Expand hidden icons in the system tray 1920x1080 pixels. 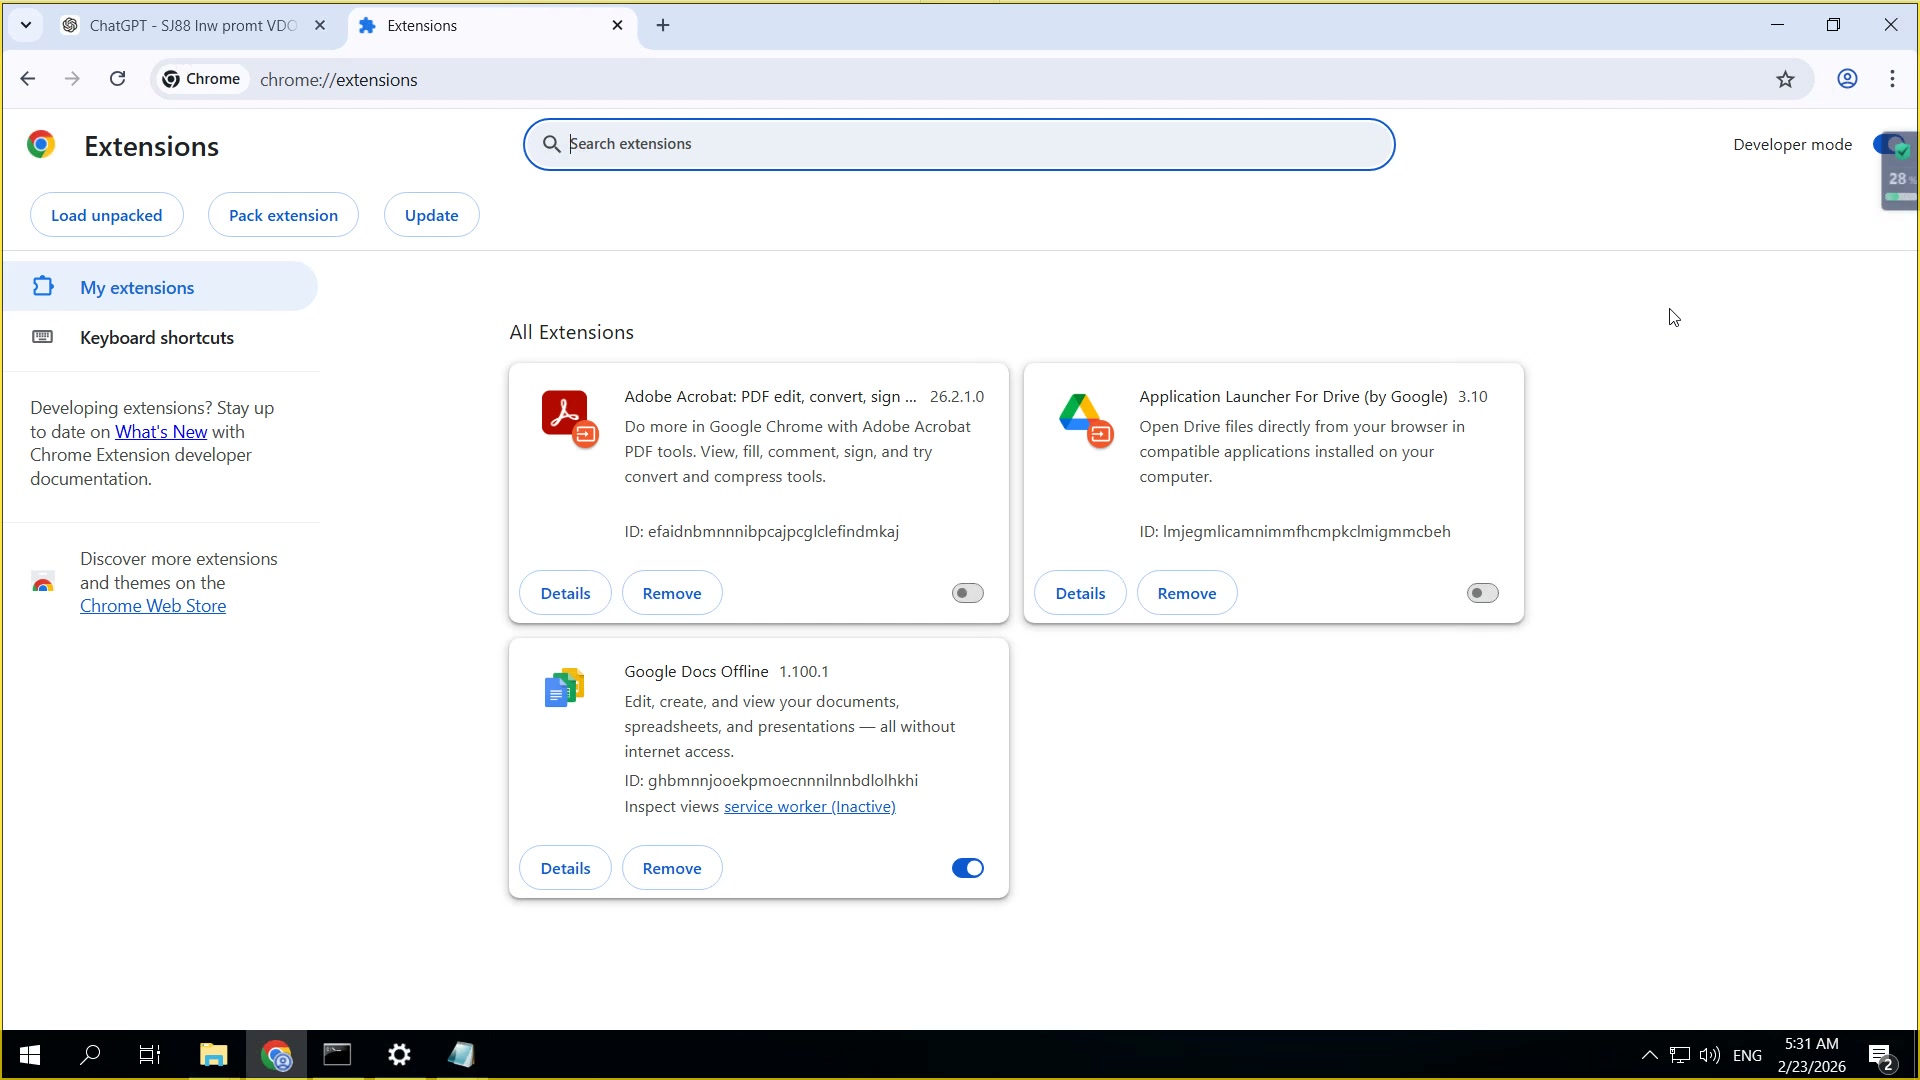1649,1055
